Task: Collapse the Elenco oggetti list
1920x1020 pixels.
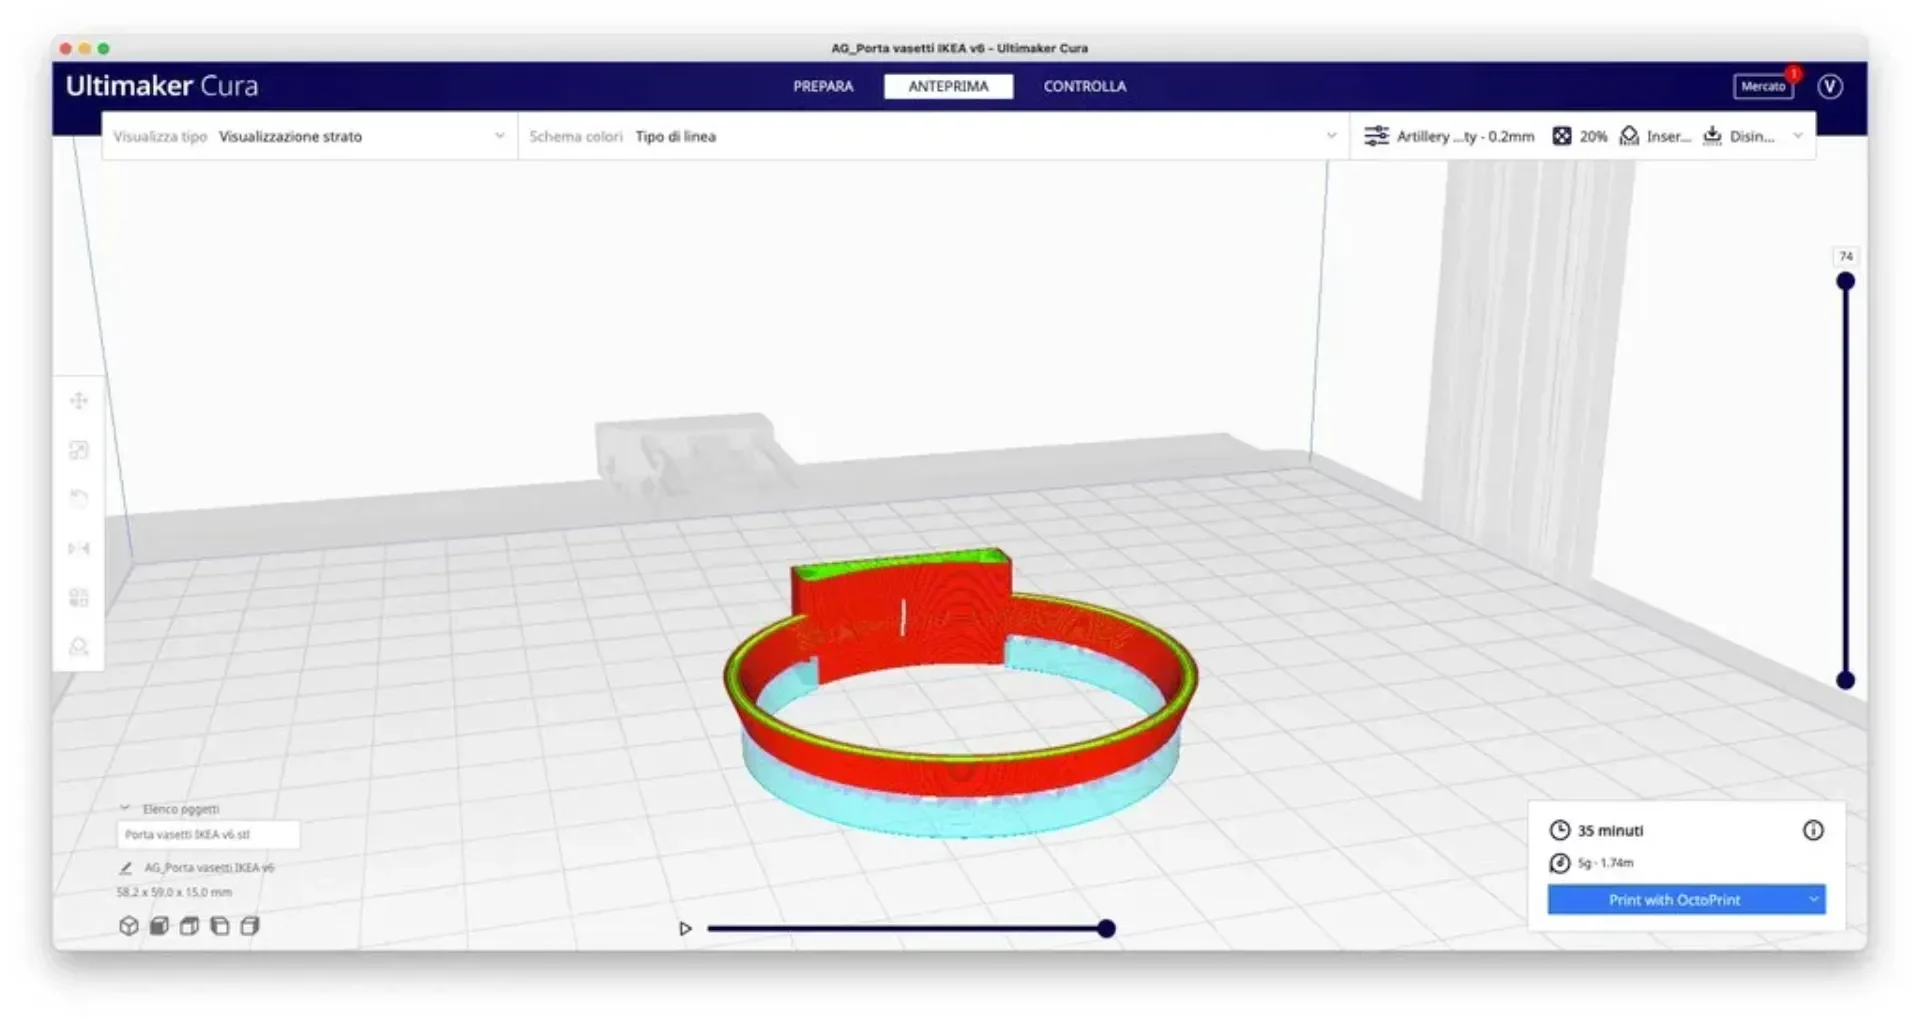Action: click(x=125, y=808)
